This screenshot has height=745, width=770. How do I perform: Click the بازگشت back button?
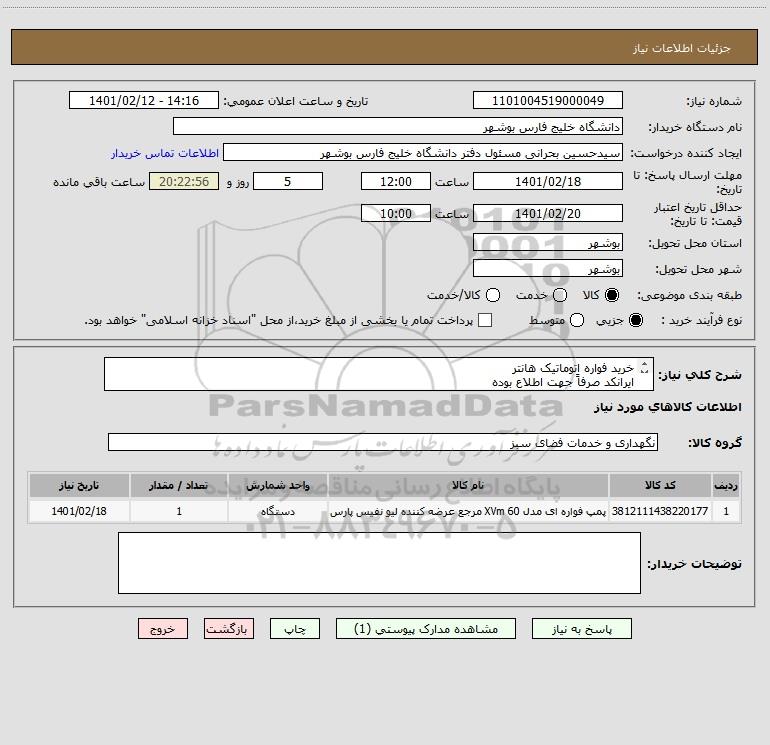pyautogui.click(x=229, y=629)
